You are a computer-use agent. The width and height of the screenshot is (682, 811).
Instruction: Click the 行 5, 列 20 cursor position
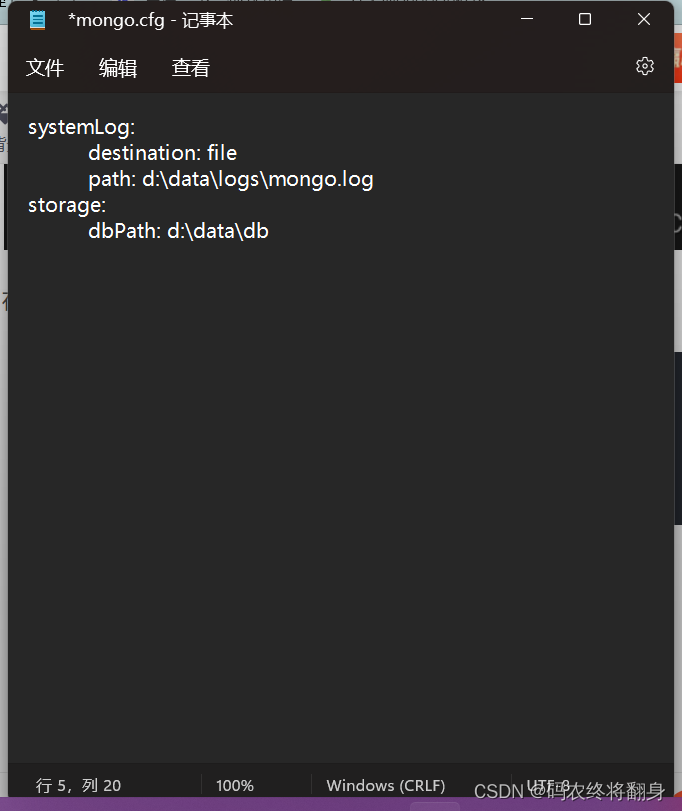click(78, 786)
